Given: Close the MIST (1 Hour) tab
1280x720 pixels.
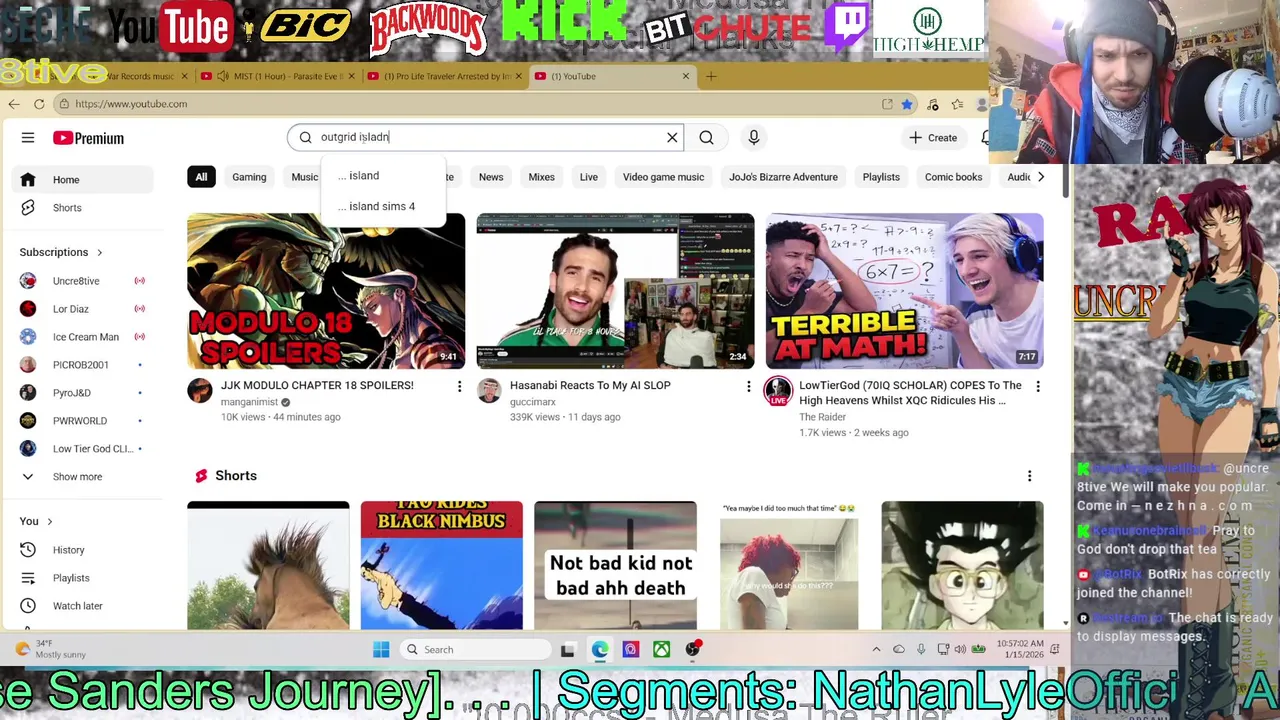Looking at the screenshot, I should click(351, 76).
